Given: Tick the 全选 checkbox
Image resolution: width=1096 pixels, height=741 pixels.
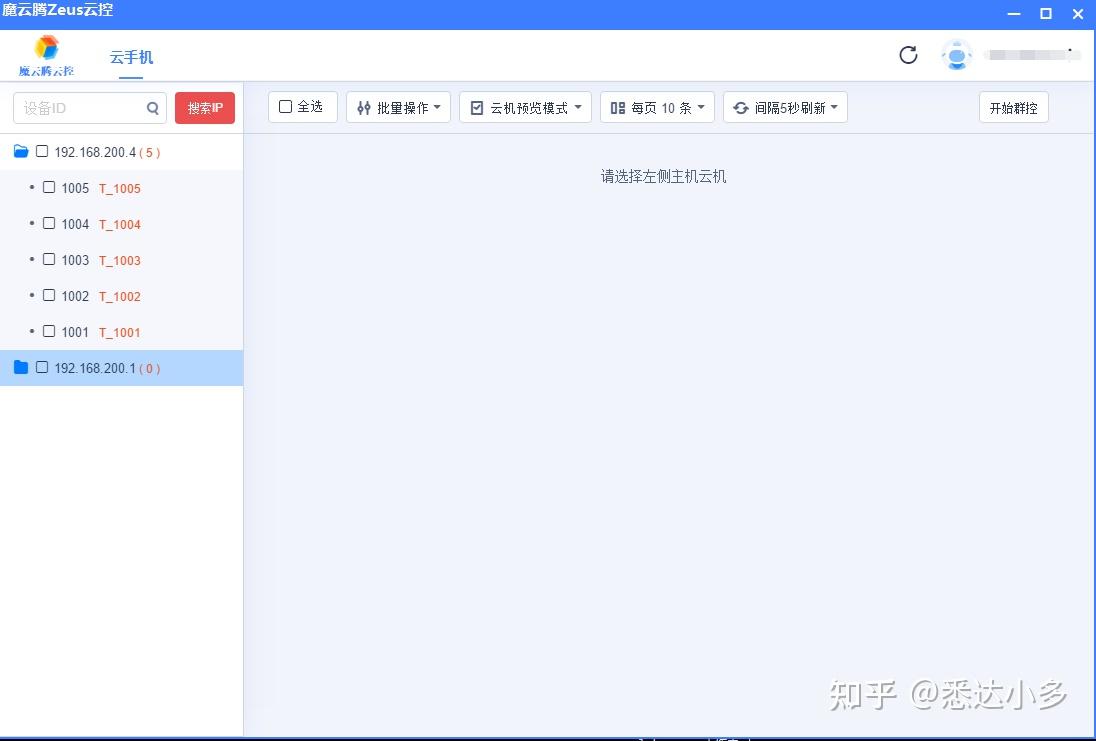Looking at the screenshot, I should tap(285, 106).
